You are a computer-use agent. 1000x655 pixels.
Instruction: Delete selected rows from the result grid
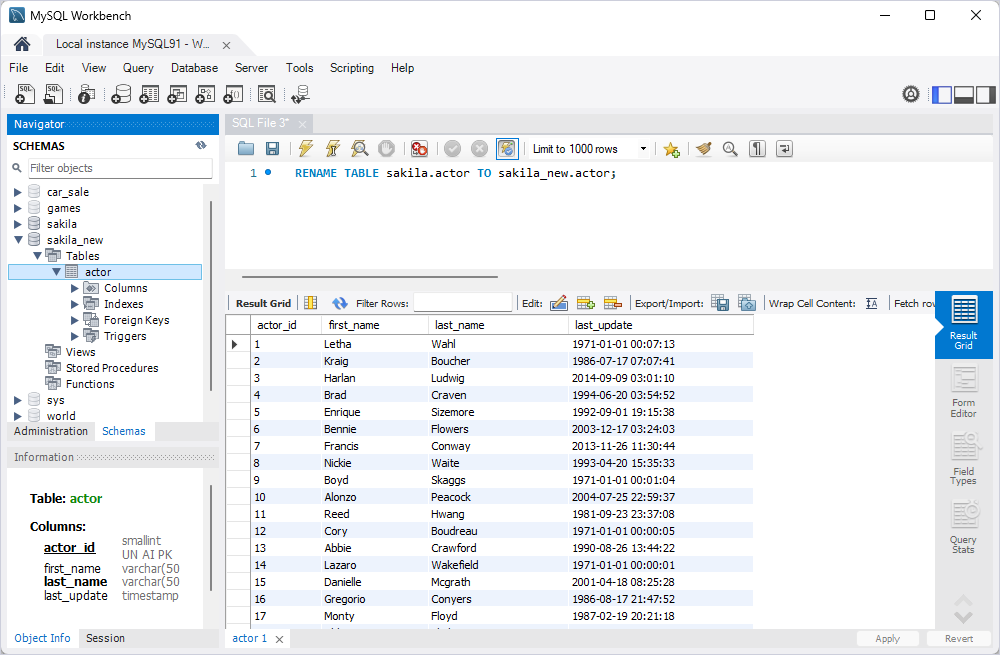613,304
